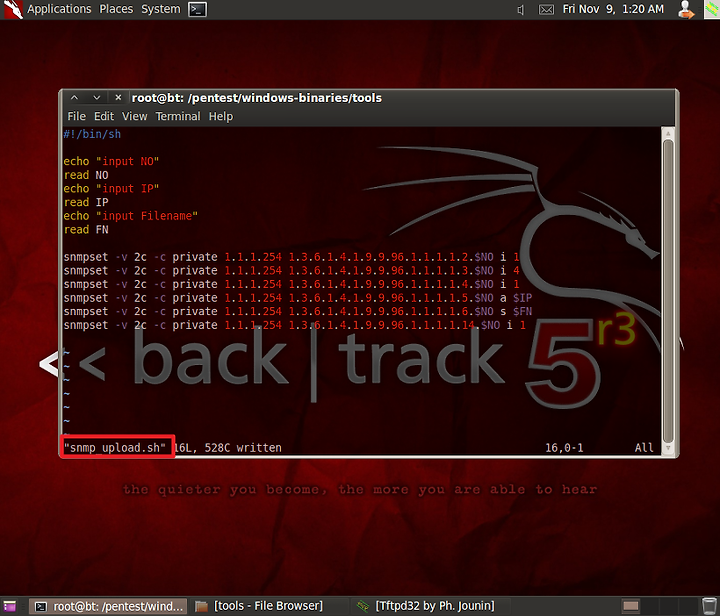Viewport: 720px width, 616px height.
Task: Click the network indicator in the panel's right corner
Action: tap(712, 10)
